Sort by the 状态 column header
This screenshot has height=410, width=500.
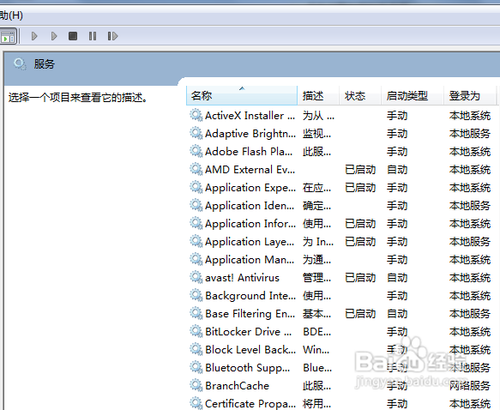pos(360,96)
